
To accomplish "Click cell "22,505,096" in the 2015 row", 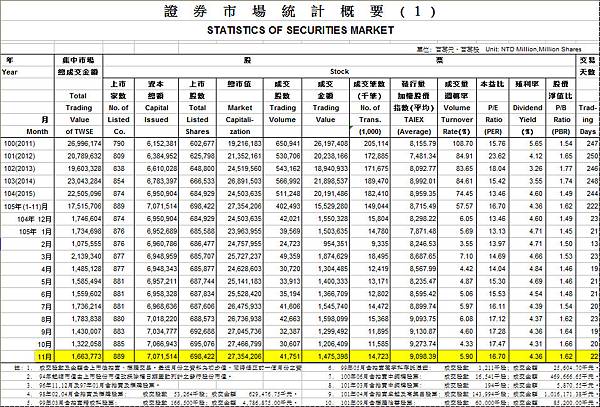I will [x=84, y=194].
